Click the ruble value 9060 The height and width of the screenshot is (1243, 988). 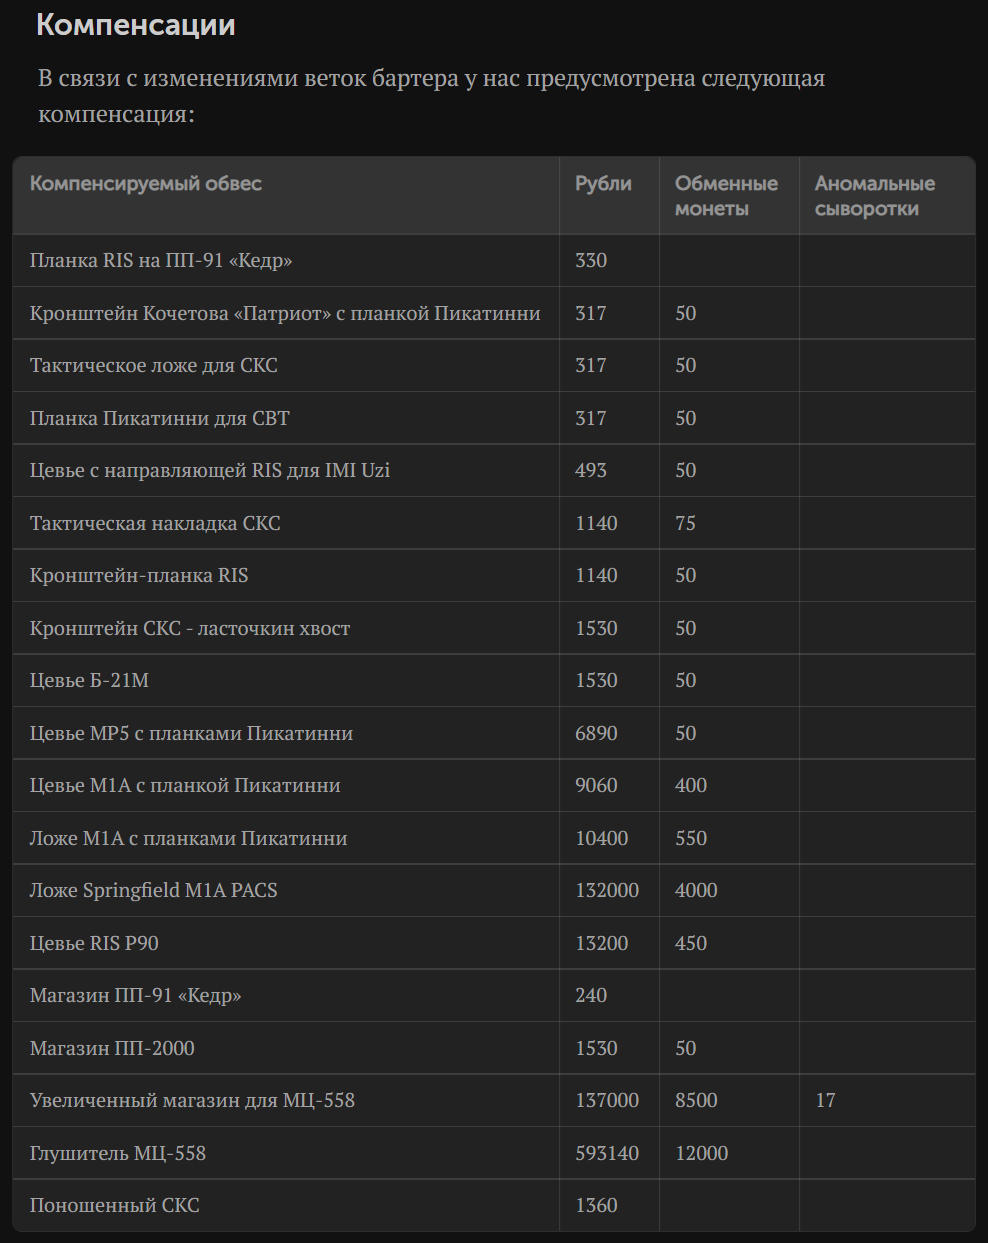click(x=596, y=786)
